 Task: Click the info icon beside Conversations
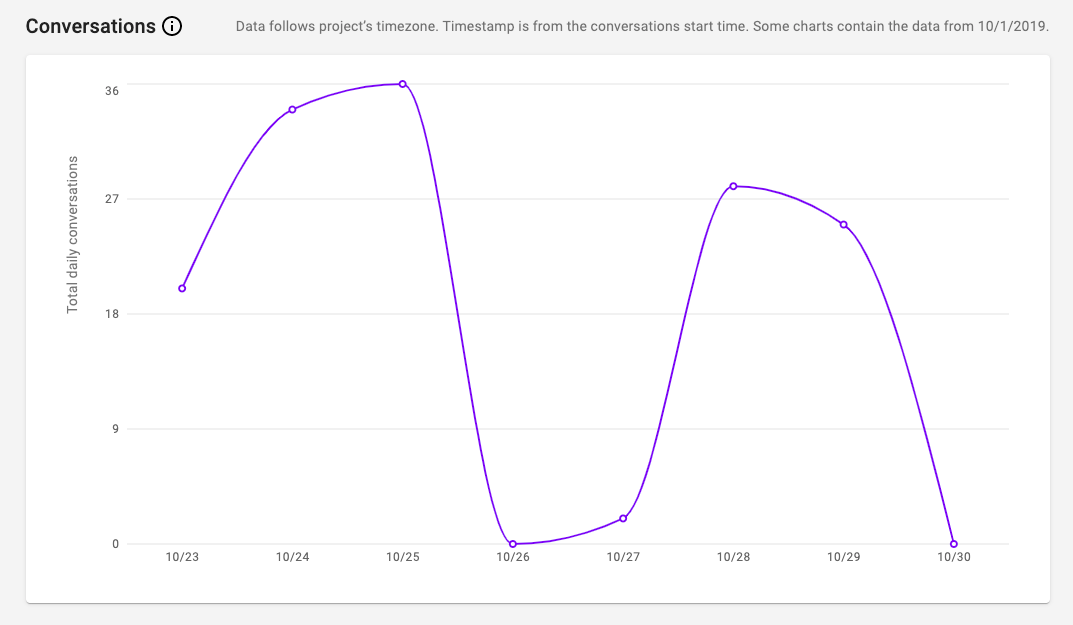tap(172, 26)
